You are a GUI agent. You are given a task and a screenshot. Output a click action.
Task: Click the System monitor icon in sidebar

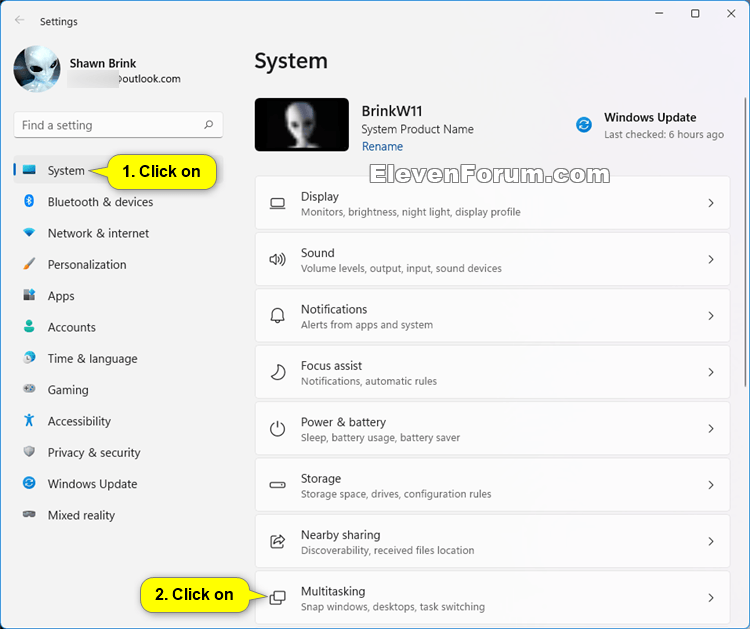[29, 170]
